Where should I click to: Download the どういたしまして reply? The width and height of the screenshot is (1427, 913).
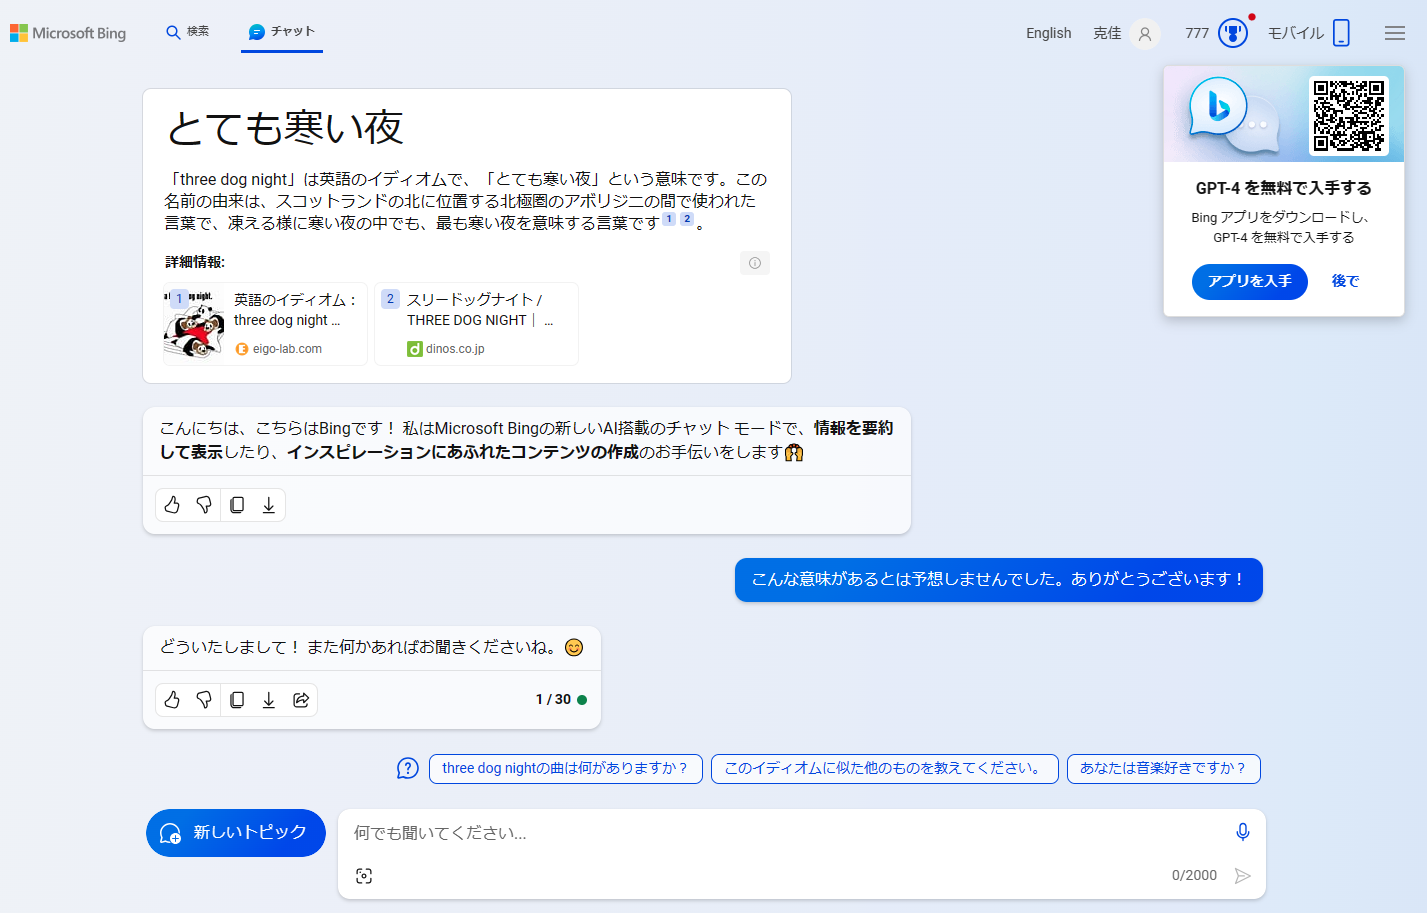click(x=269, y=700)
